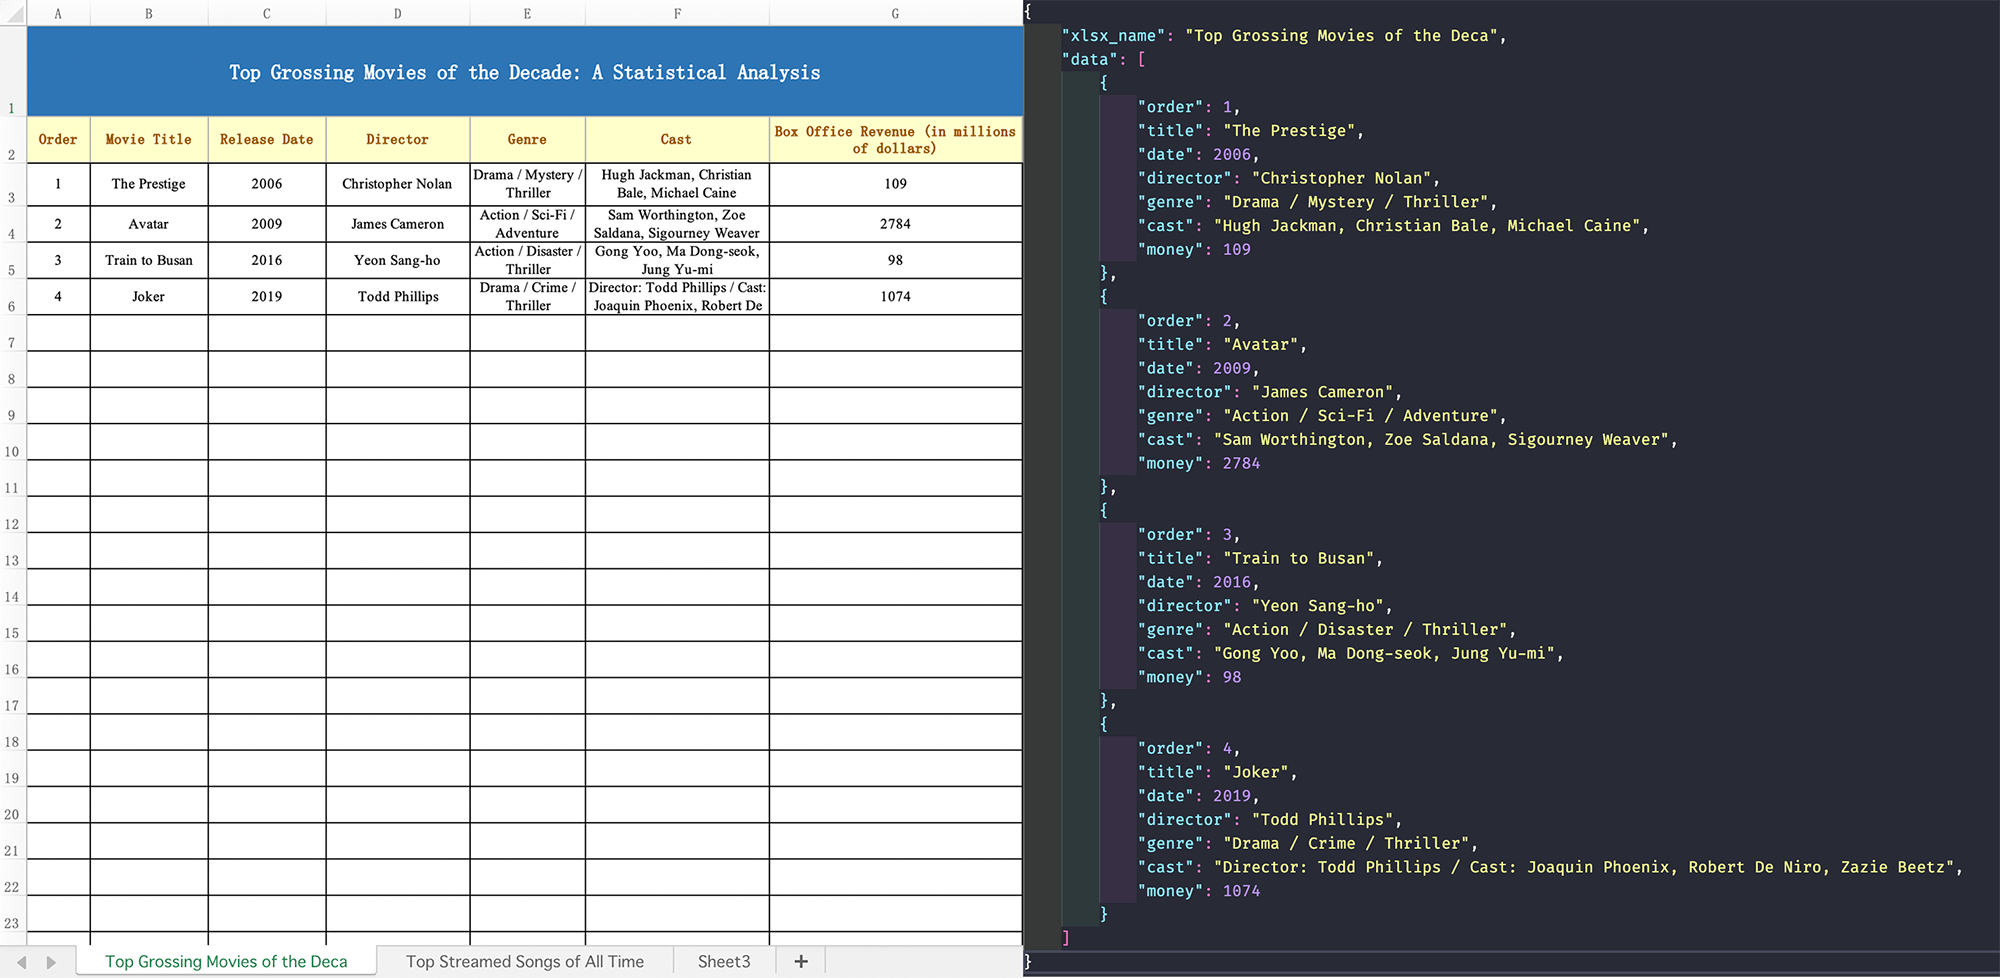Select release date cell 2006

tap(267, 184)
